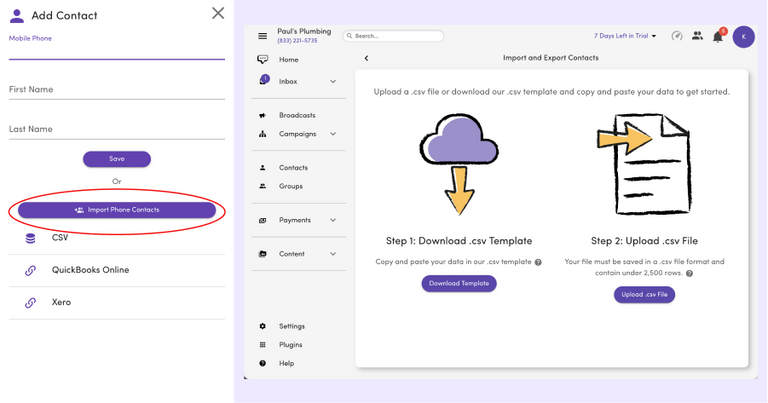Click the Xero link icon
Screen dimensions: 768x403
[30, 303]
